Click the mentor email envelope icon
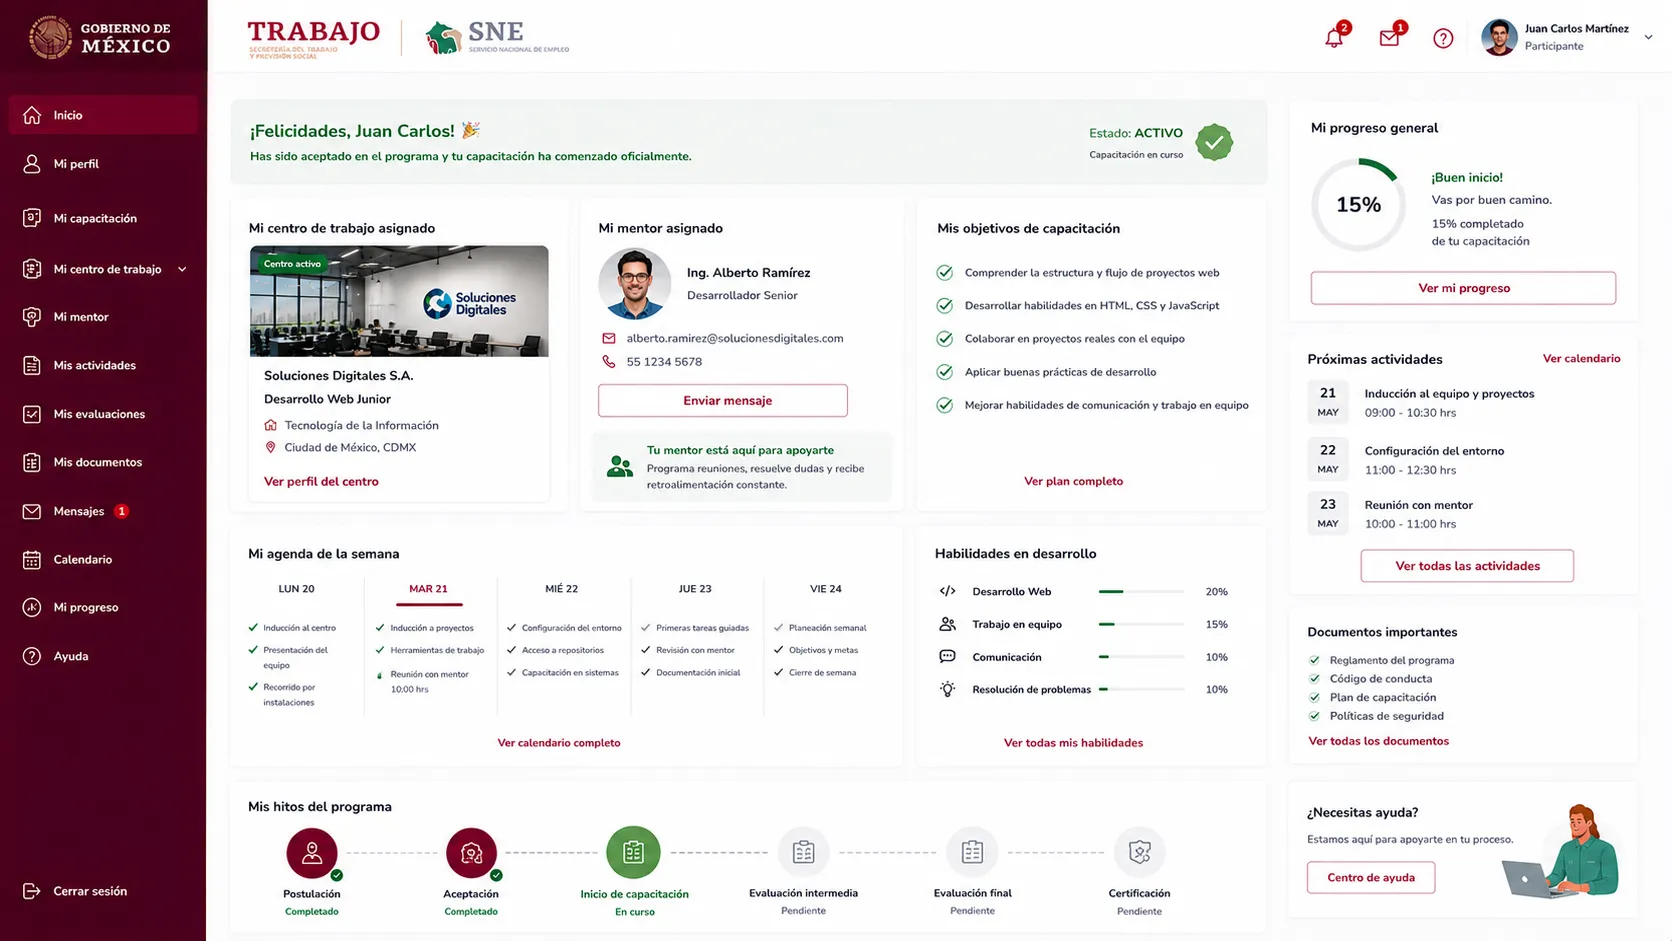This screenshot has width=1672, height=941. [x=609, y=338]
